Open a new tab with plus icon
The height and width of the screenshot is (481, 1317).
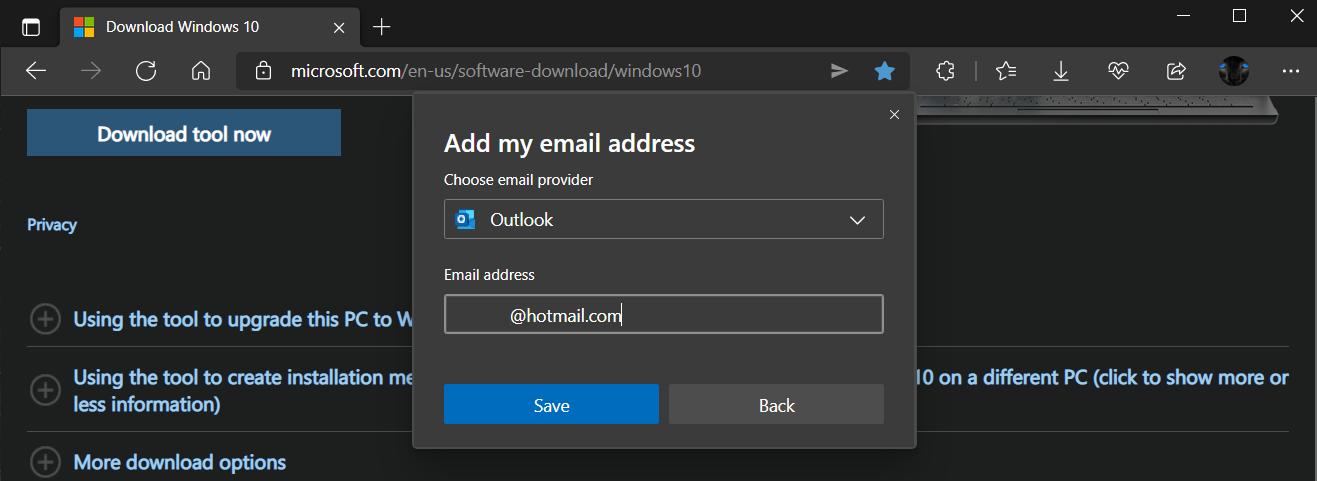(381, 27)
